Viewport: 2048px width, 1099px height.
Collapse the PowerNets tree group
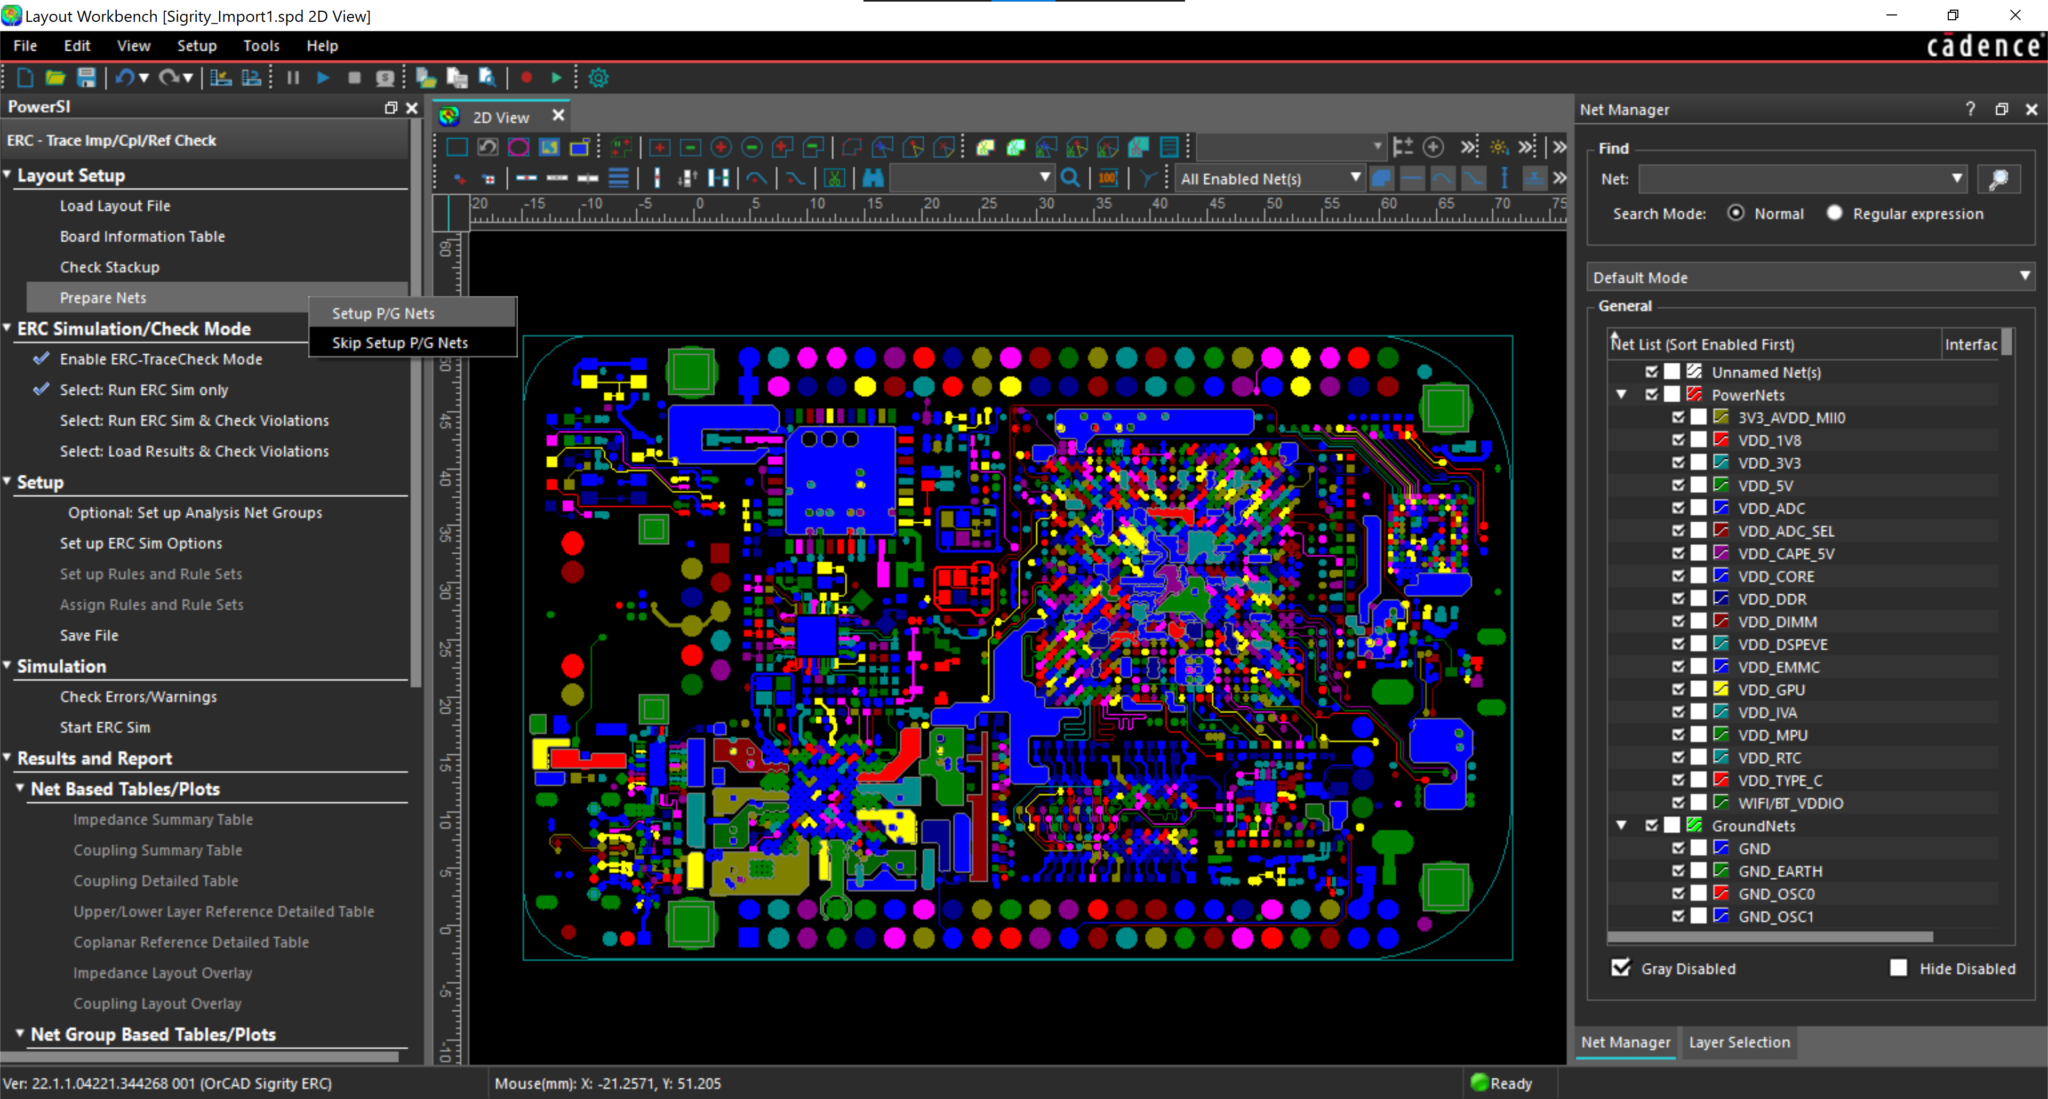1621,395
